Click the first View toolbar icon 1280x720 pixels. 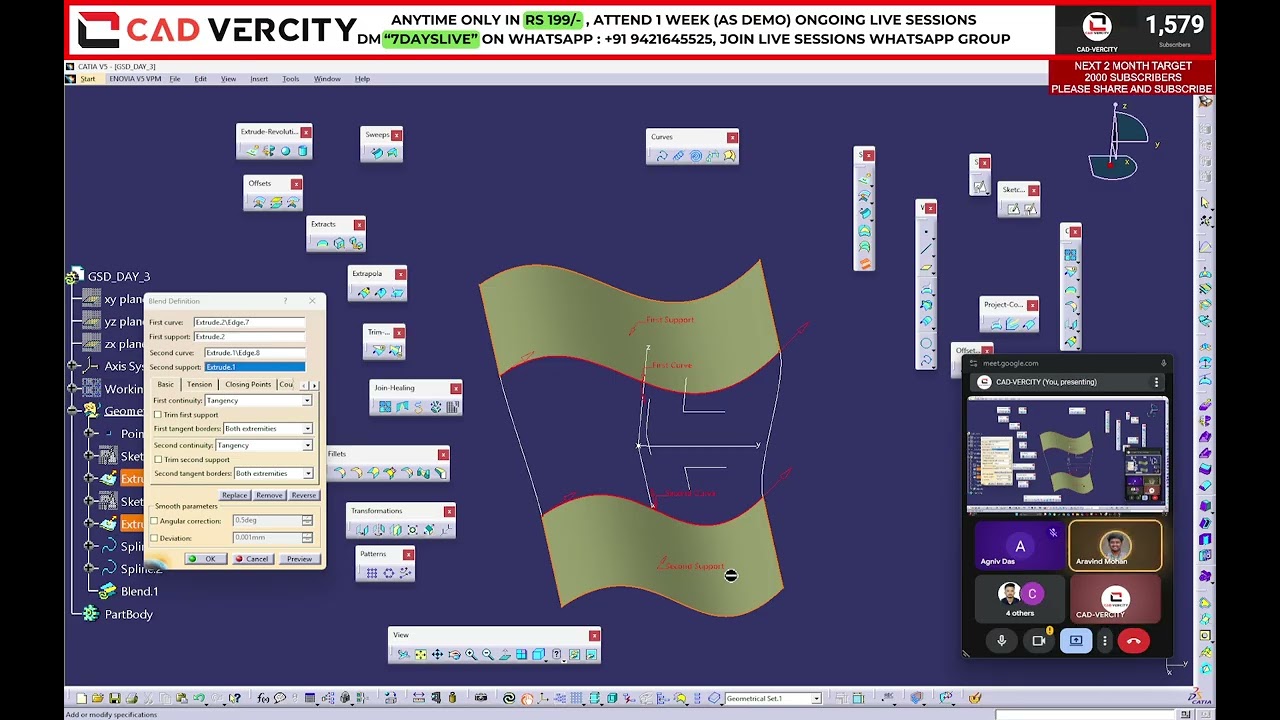pos(403,655)
